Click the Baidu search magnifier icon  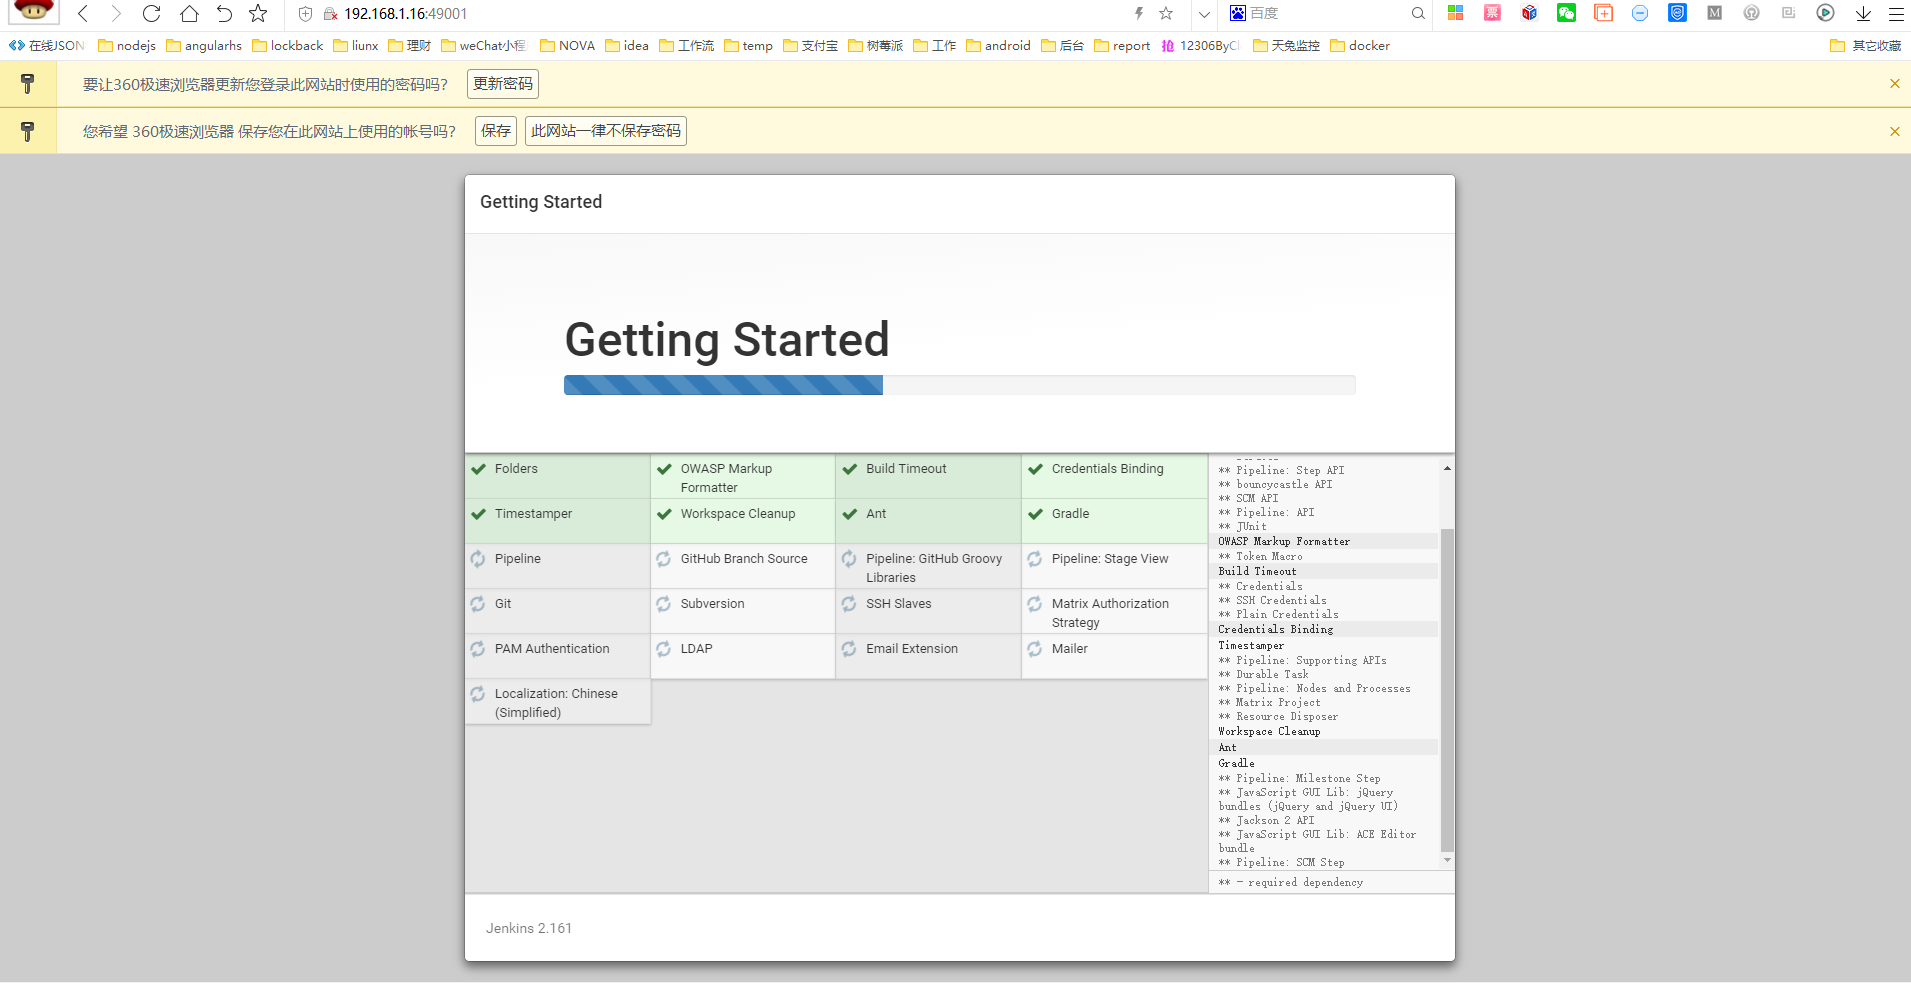click(1418, 14)
